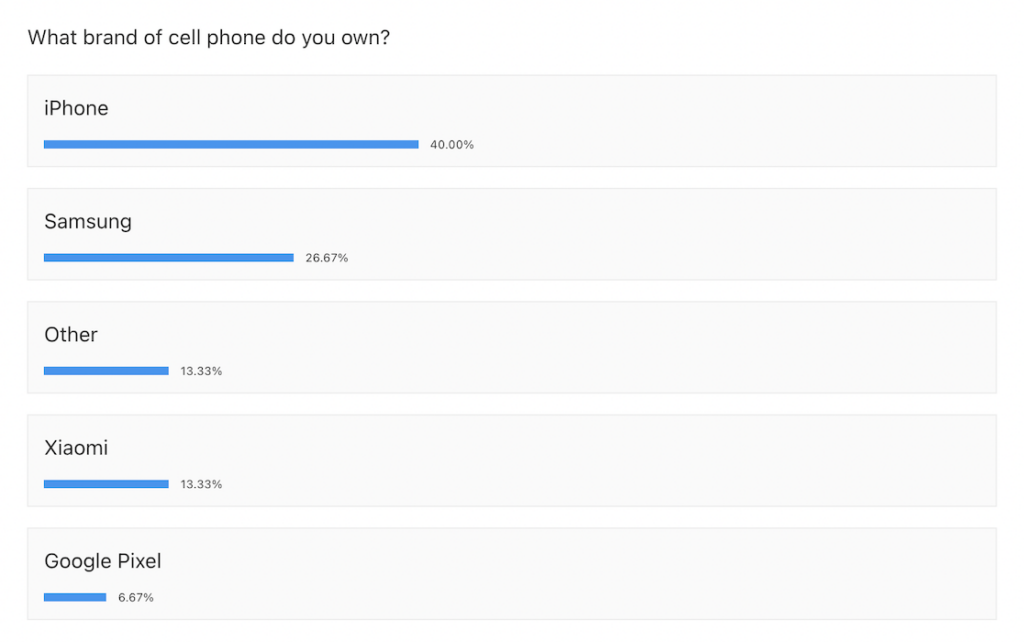Click empty area of Google Pixel card
The image size is (1024, 642).
653,573
